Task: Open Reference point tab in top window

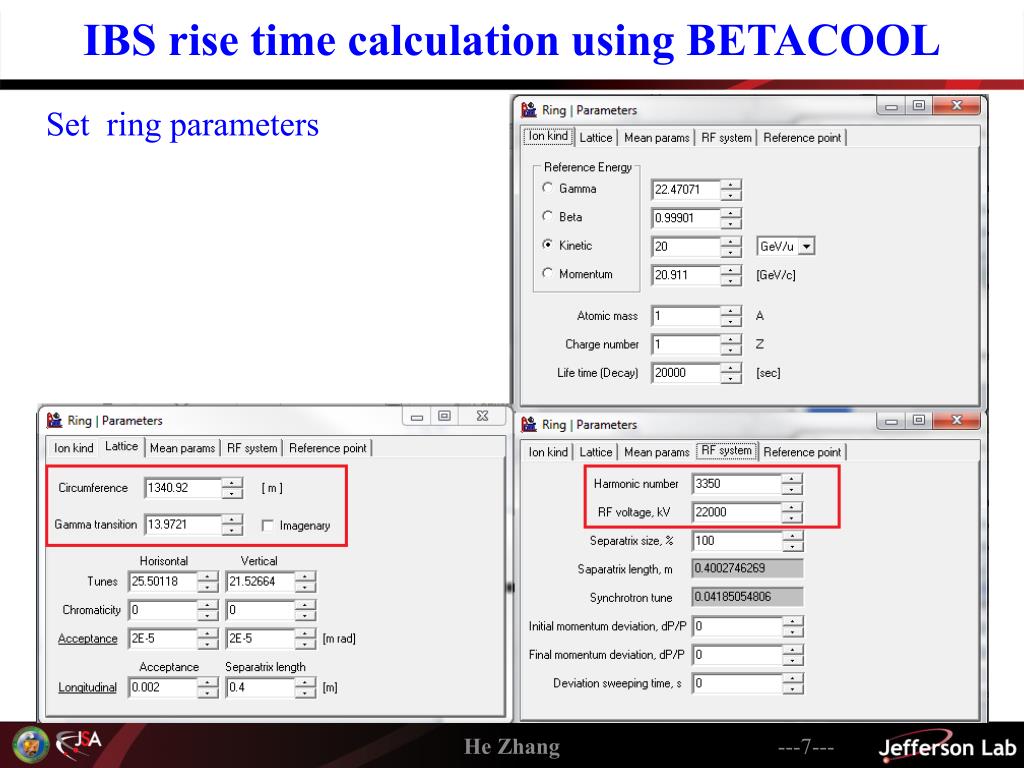Action: [x=802, y=138]
